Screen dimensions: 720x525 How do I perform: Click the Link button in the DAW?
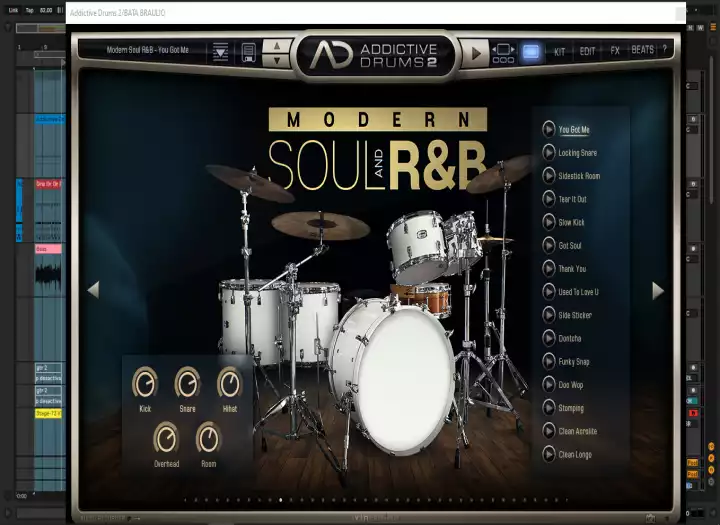pyautogui.click(x=13, y=10)
